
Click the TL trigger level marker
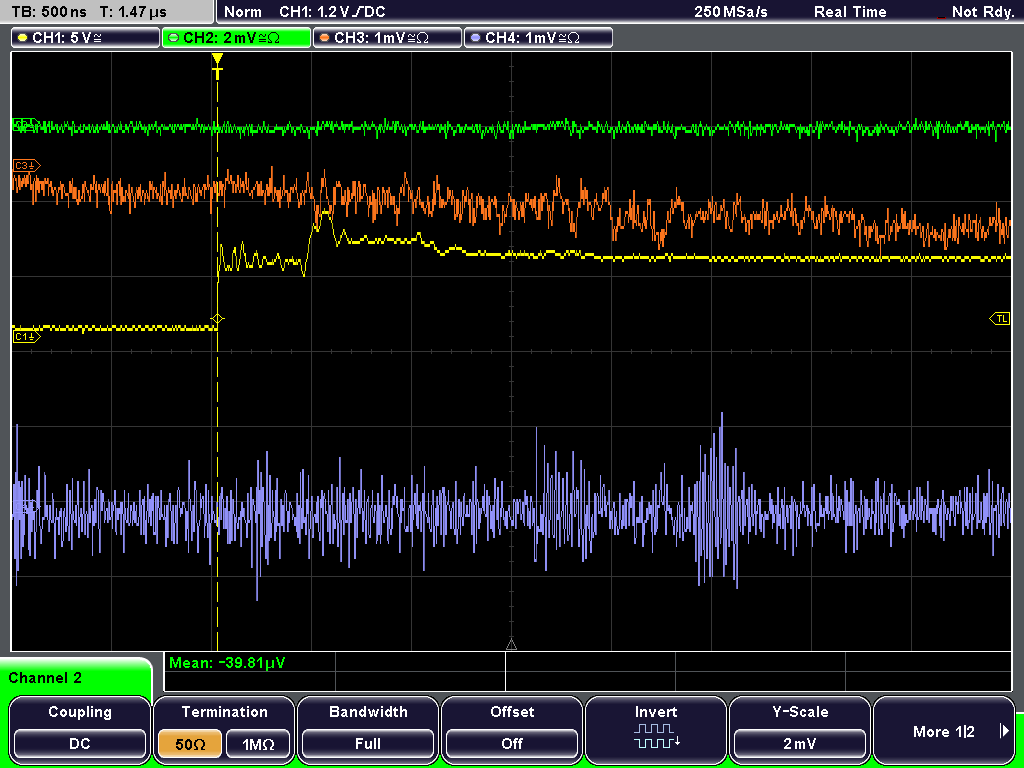[1000, 319]
